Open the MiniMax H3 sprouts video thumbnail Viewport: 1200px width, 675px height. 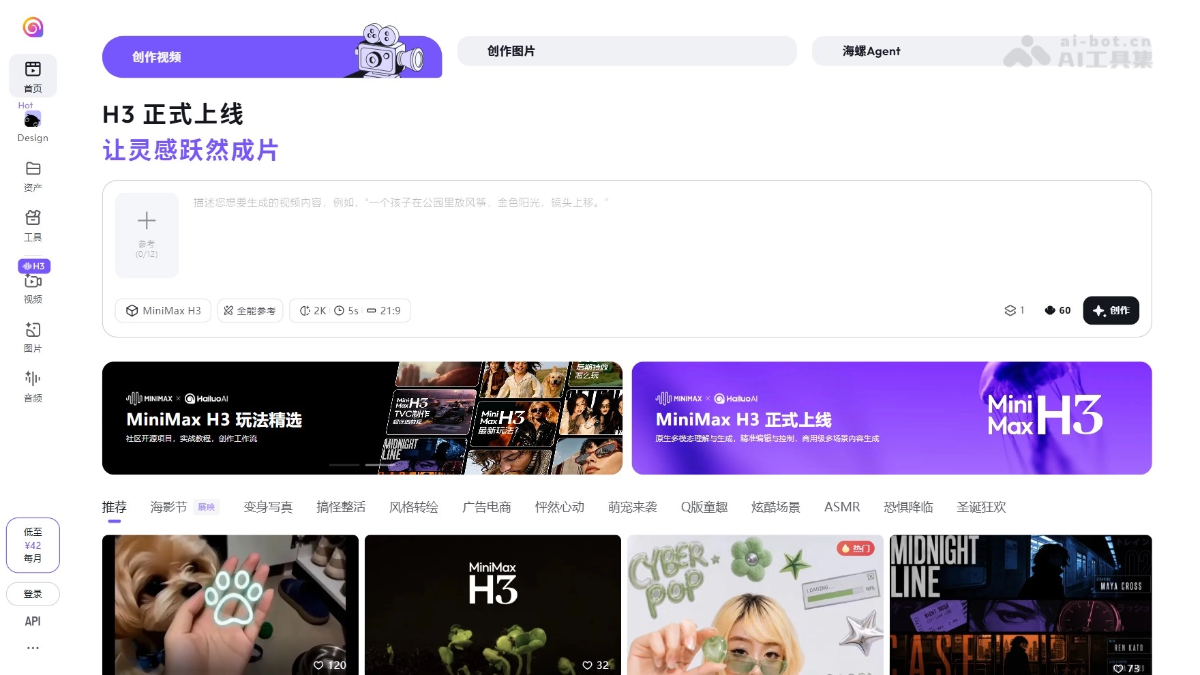tap(493, 605)
